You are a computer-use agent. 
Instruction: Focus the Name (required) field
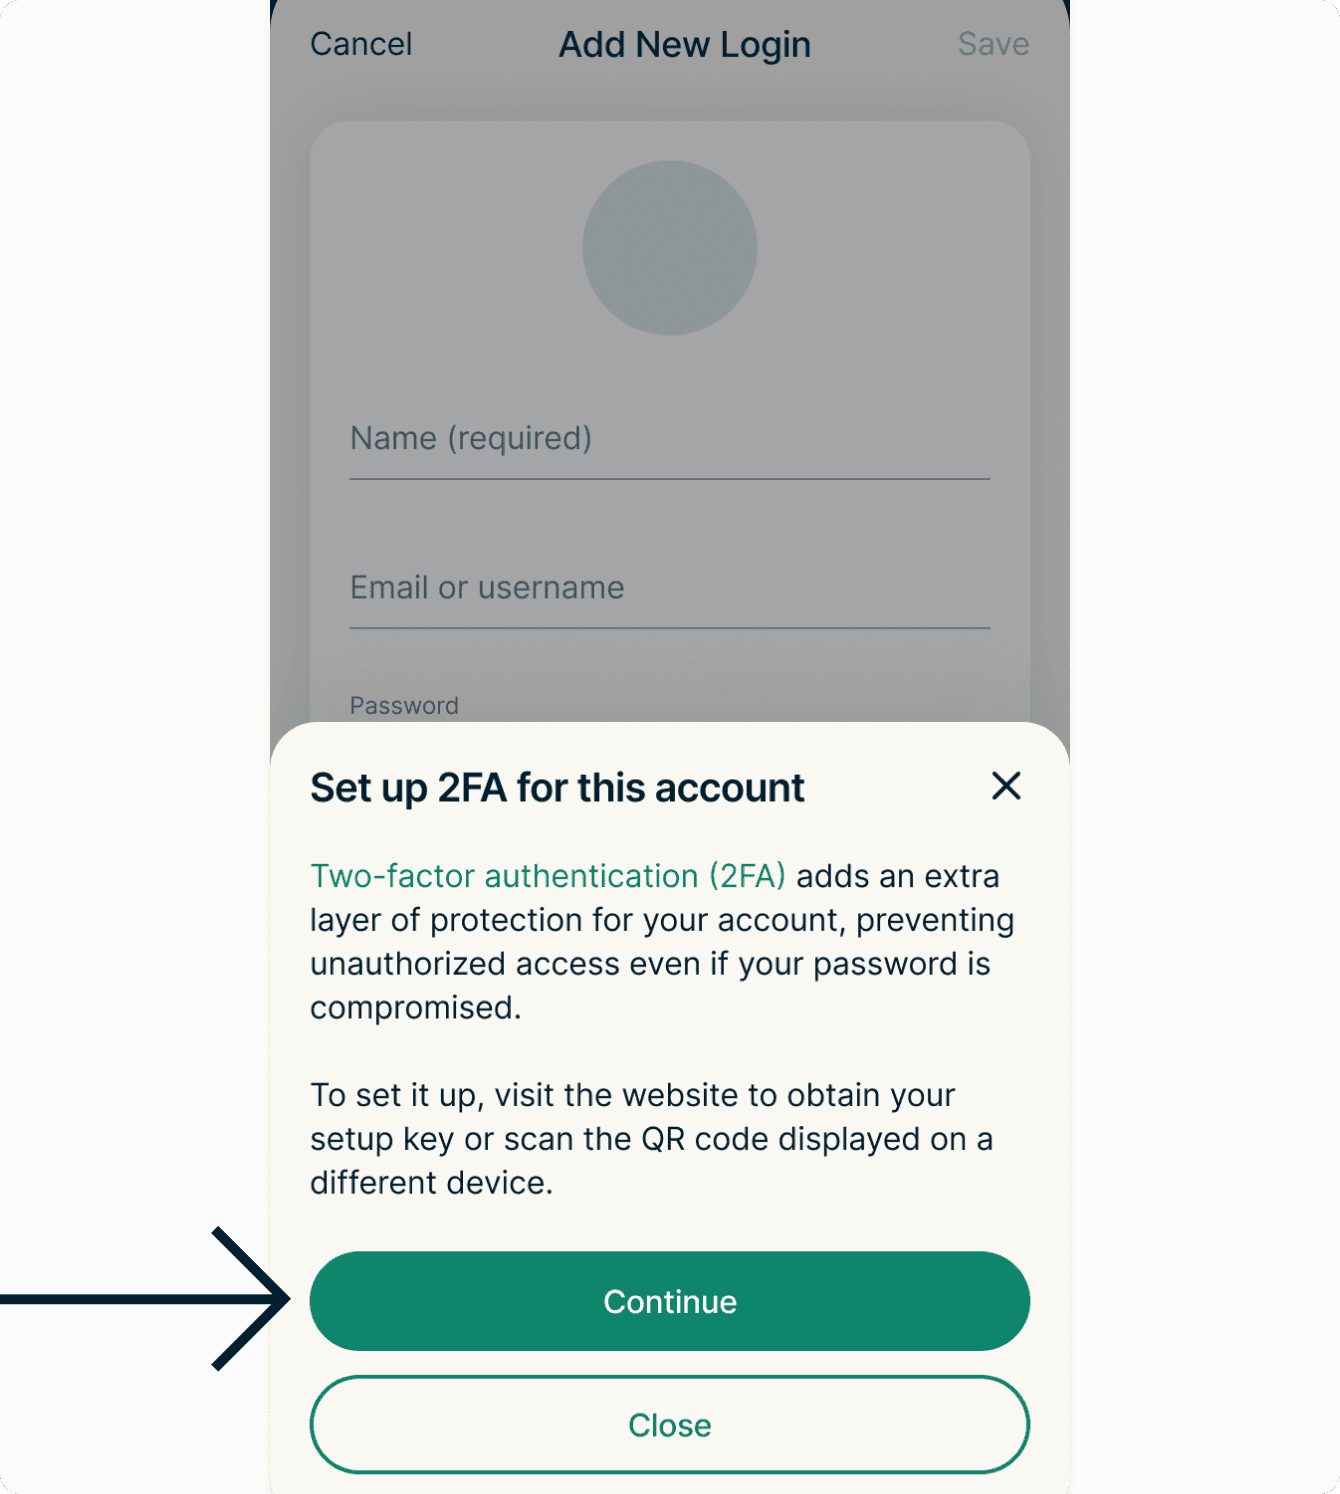(670, 439)
